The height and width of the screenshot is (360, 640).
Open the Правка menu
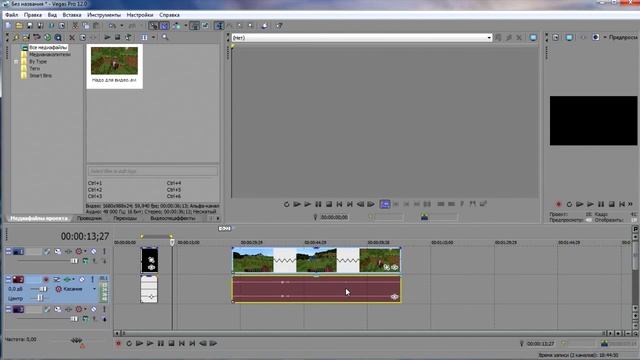(x=33, y=15)
